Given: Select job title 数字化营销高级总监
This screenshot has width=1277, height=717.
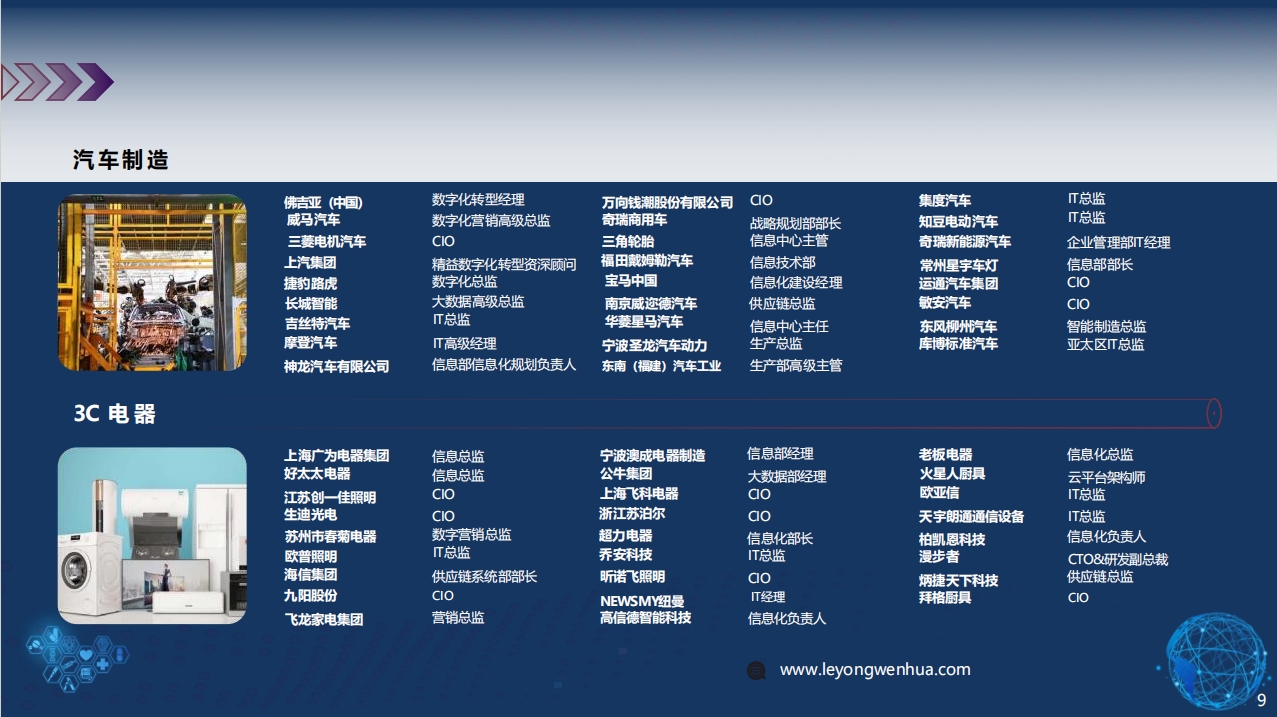Looking at the screenshot, I should (491, 221).
